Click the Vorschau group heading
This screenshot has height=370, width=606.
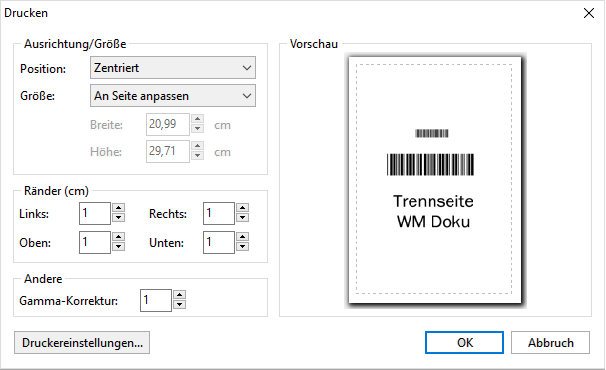point(314,44)
